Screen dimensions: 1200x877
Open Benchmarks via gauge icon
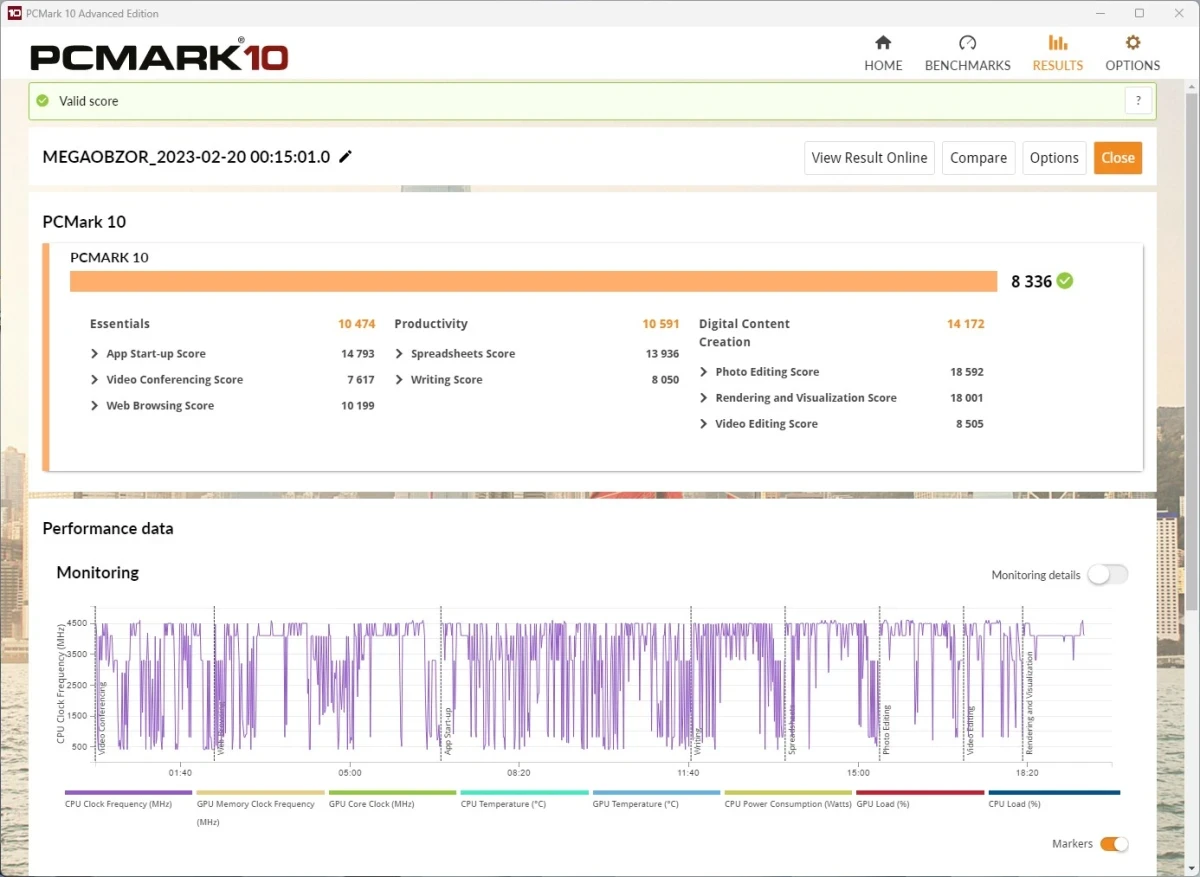pos(967,43)
